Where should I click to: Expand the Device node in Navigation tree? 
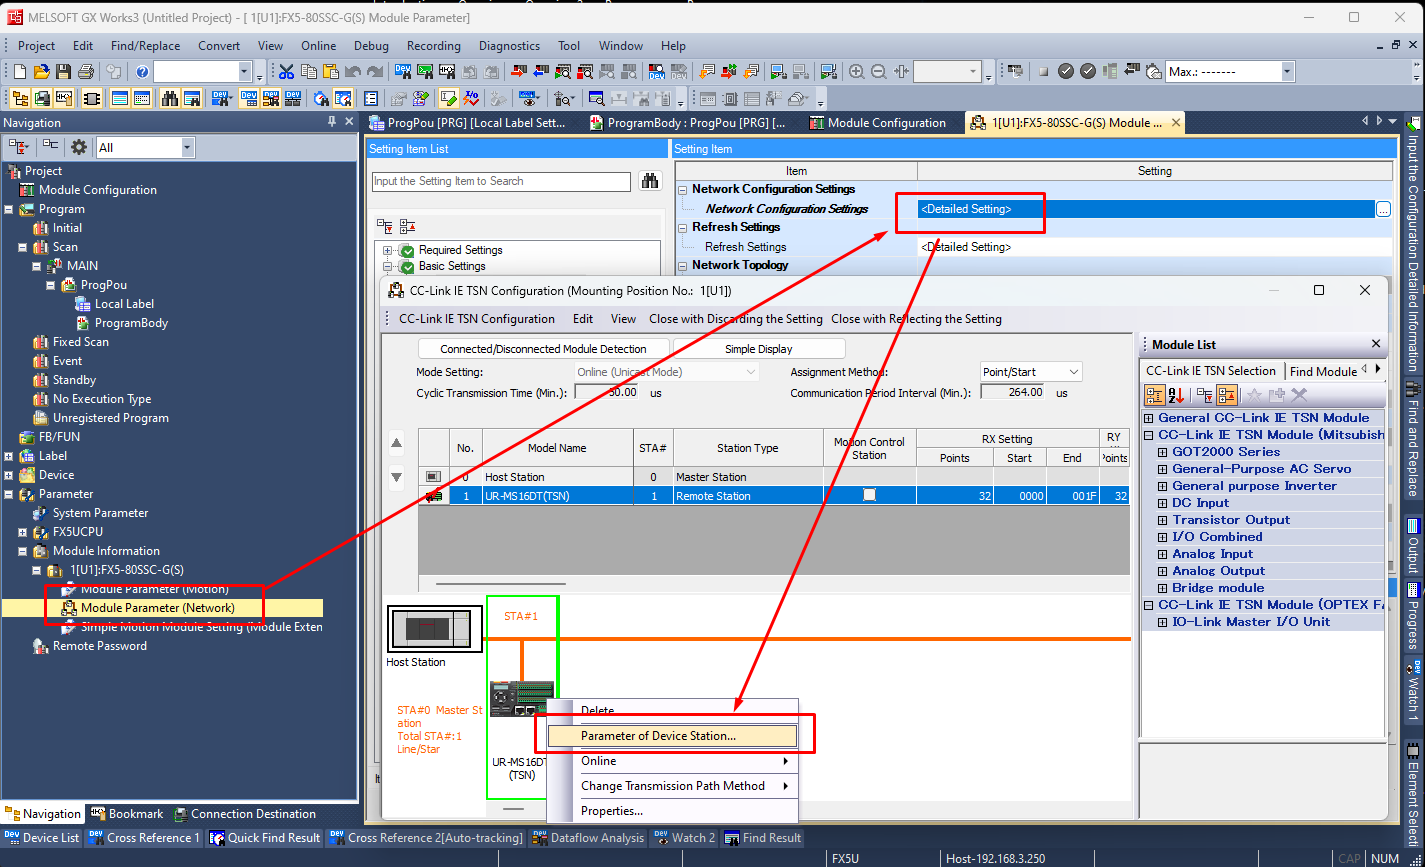point(9,475)
